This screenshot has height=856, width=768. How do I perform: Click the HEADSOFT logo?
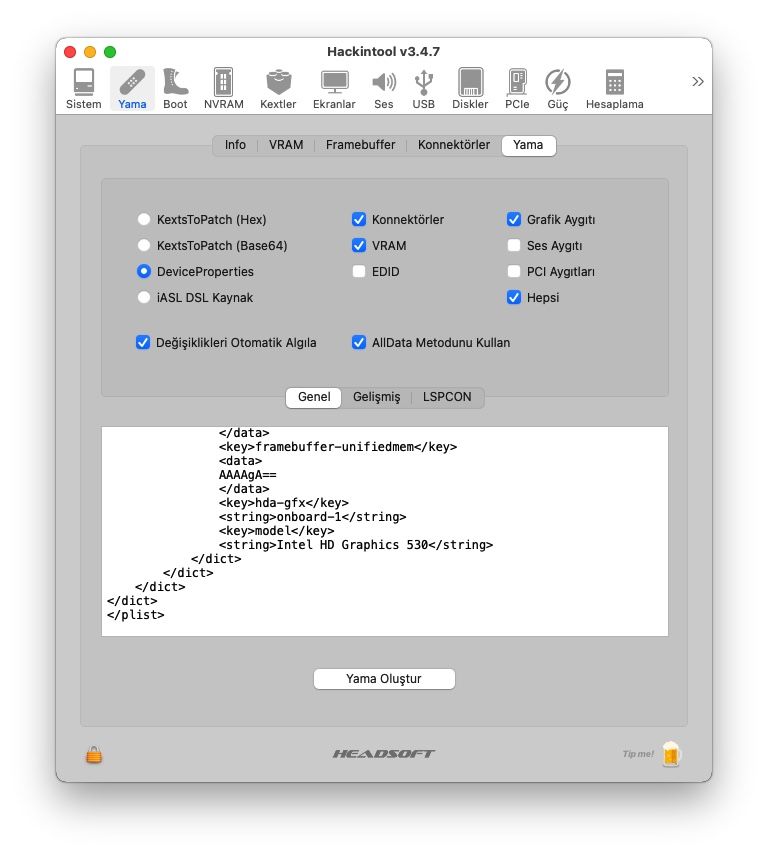(x=384, y=754)
